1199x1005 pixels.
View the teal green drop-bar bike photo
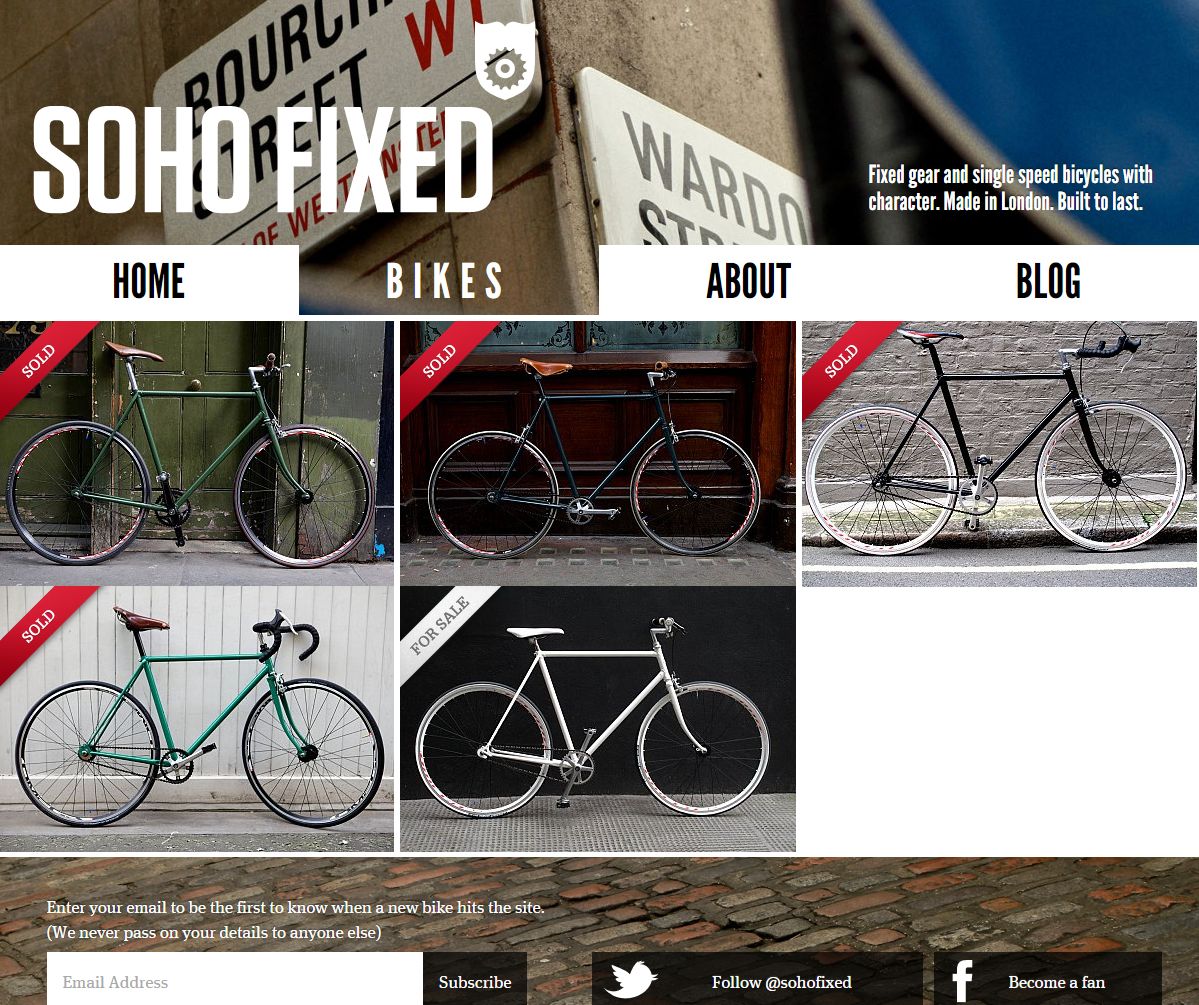coord(197,719)
